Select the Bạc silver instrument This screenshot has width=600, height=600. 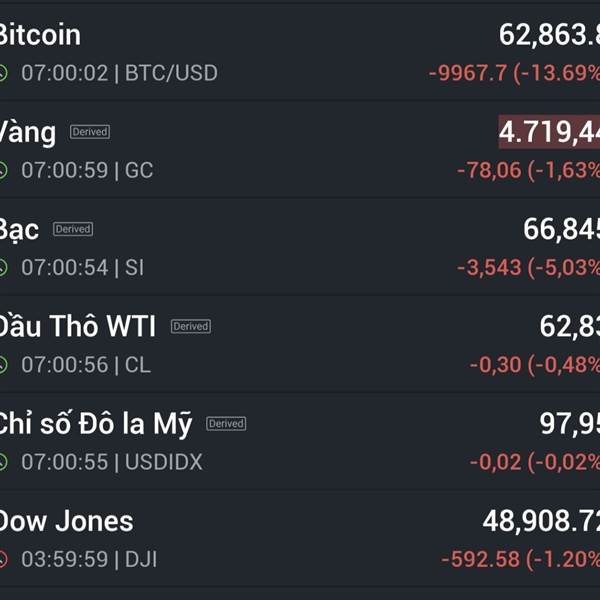pos(300,247)
